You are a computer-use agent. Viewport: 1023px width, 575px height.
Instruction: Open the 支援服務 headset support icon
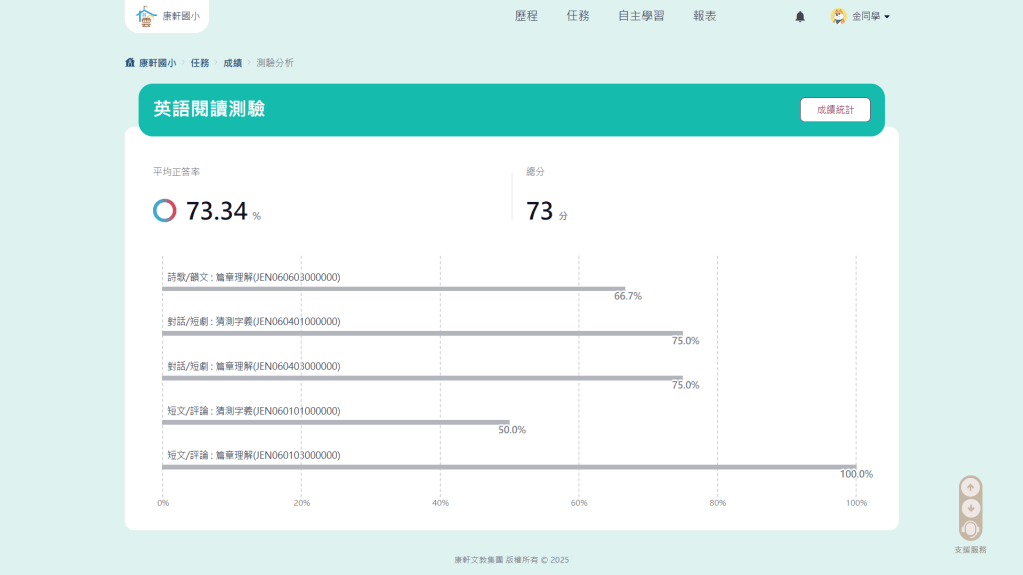pyautogui.click(x=970, y=529)
